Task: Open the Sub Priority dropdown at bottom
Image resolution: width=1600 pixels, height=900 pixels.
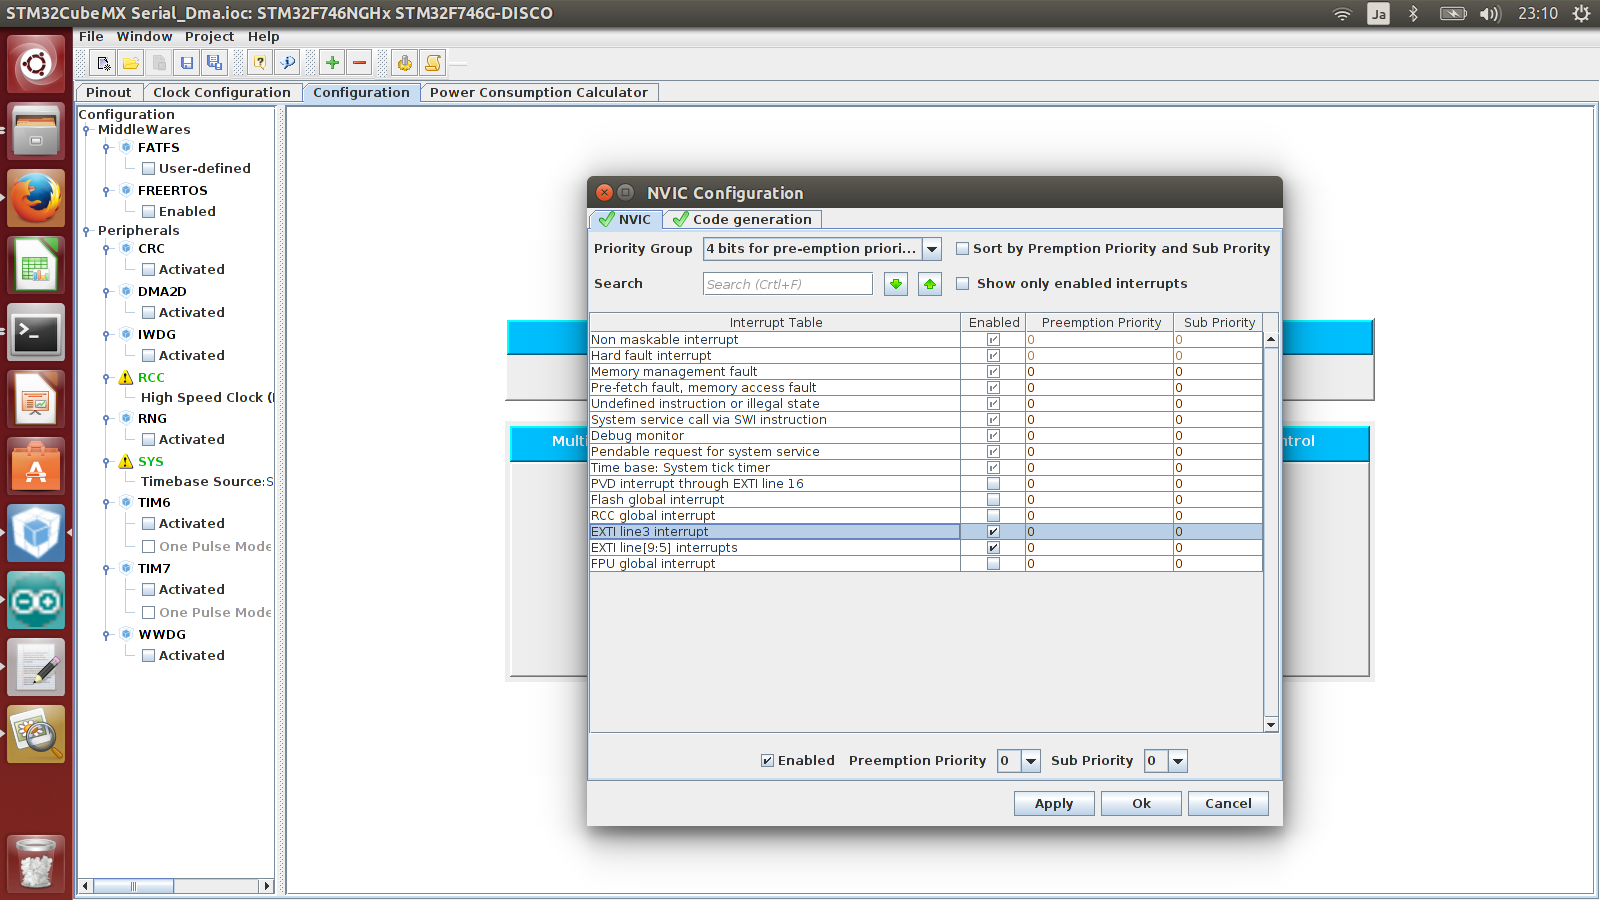Action: click(x=1178, y=761)
